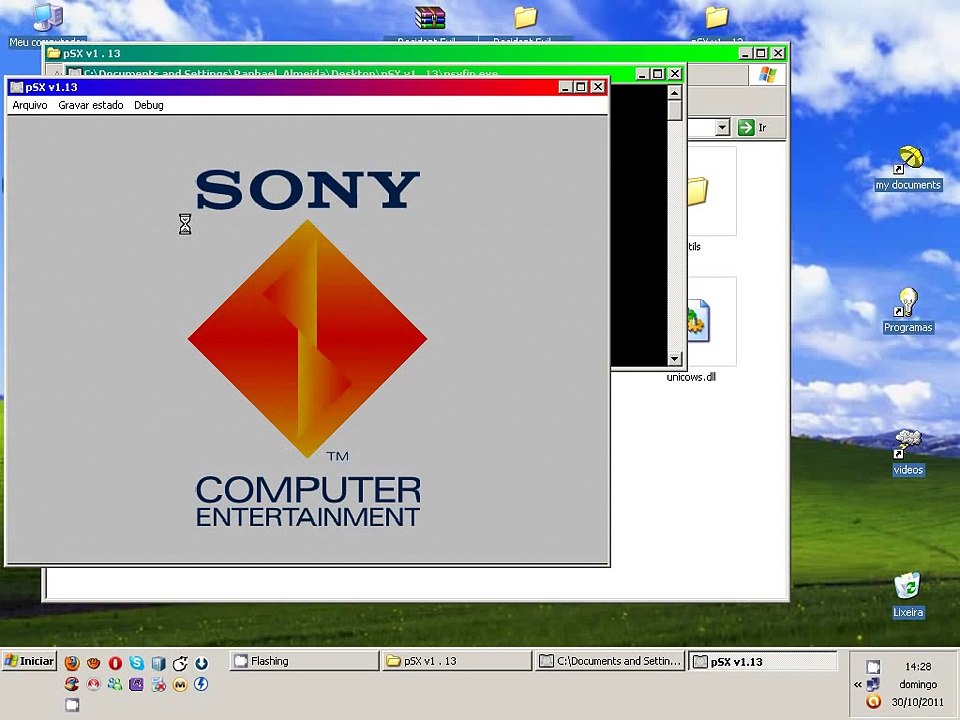Minimize the pSX v1 . 13 Explorer window
The height and width of the screenshot is (720, 960).
pos(744,53)
